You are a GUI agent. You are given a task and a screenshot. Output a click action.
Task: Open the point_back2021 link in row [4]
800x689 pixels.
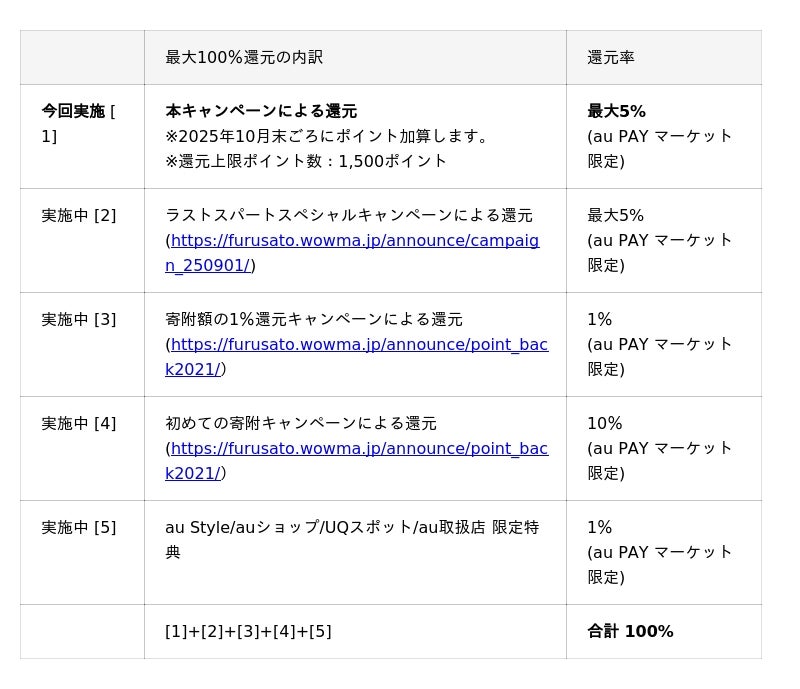tap(359, 449)
